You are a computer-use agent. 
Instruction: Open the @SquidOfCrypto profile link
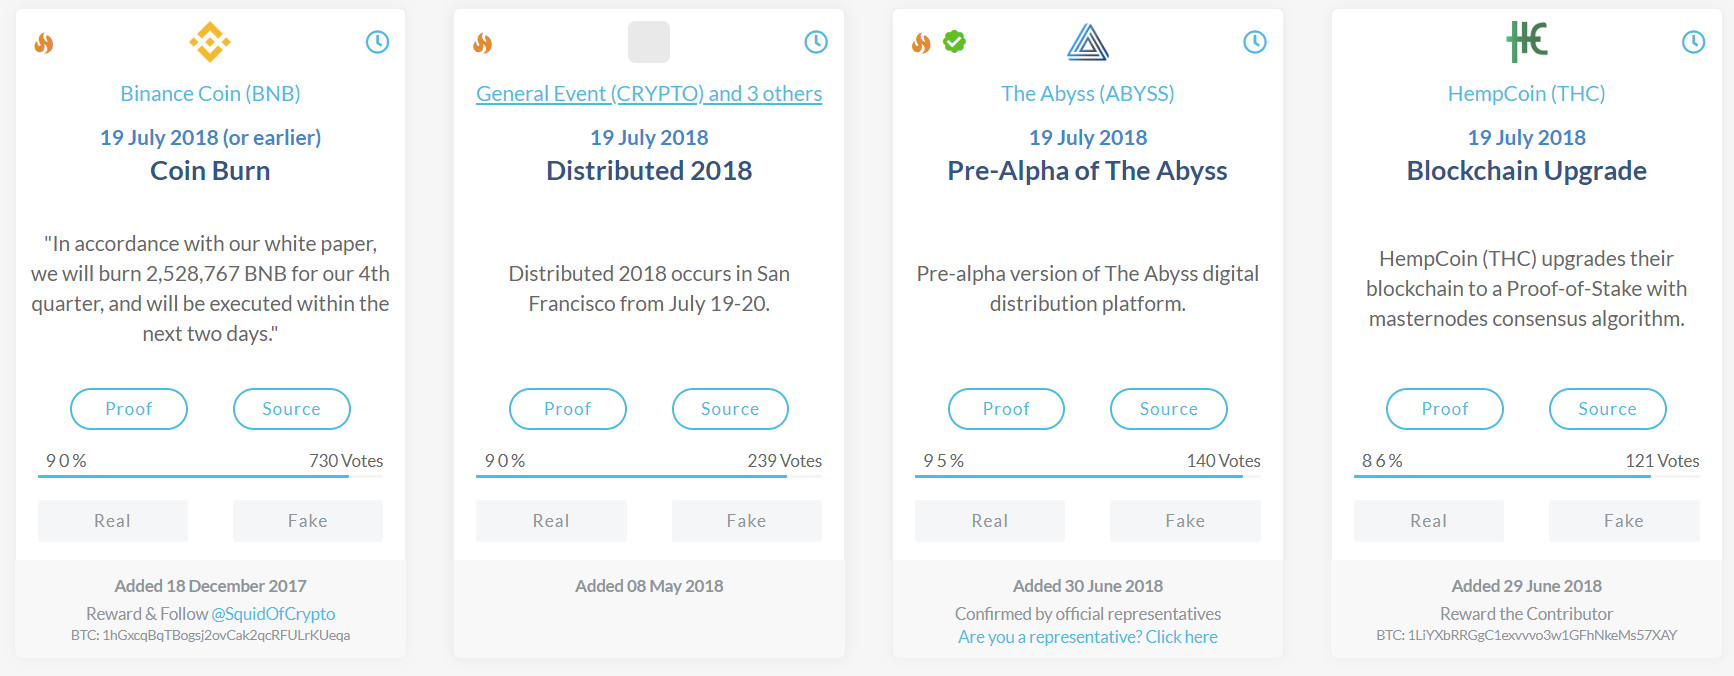(x=273, y=614)
